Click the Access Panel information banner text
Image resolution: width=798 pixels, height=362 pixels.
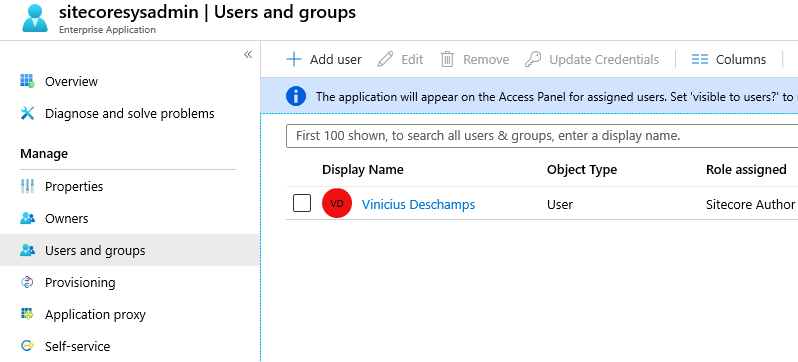556,96
